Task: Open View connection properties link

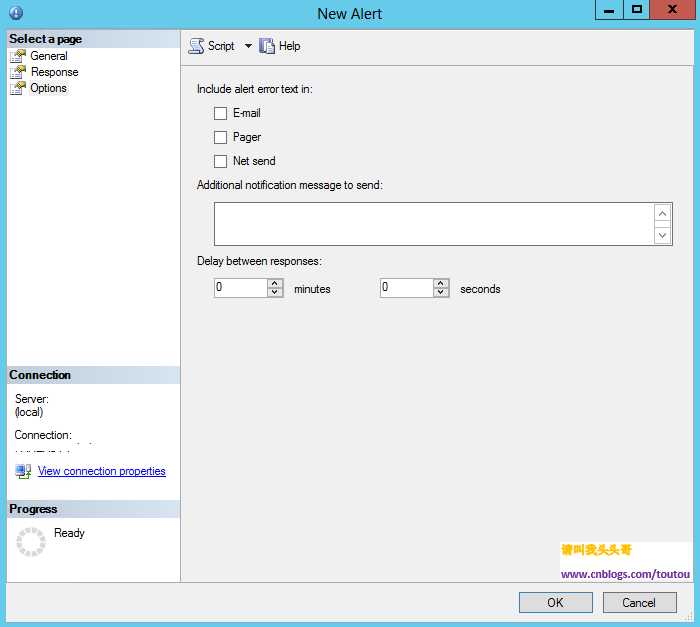Action: coord(102,471)
